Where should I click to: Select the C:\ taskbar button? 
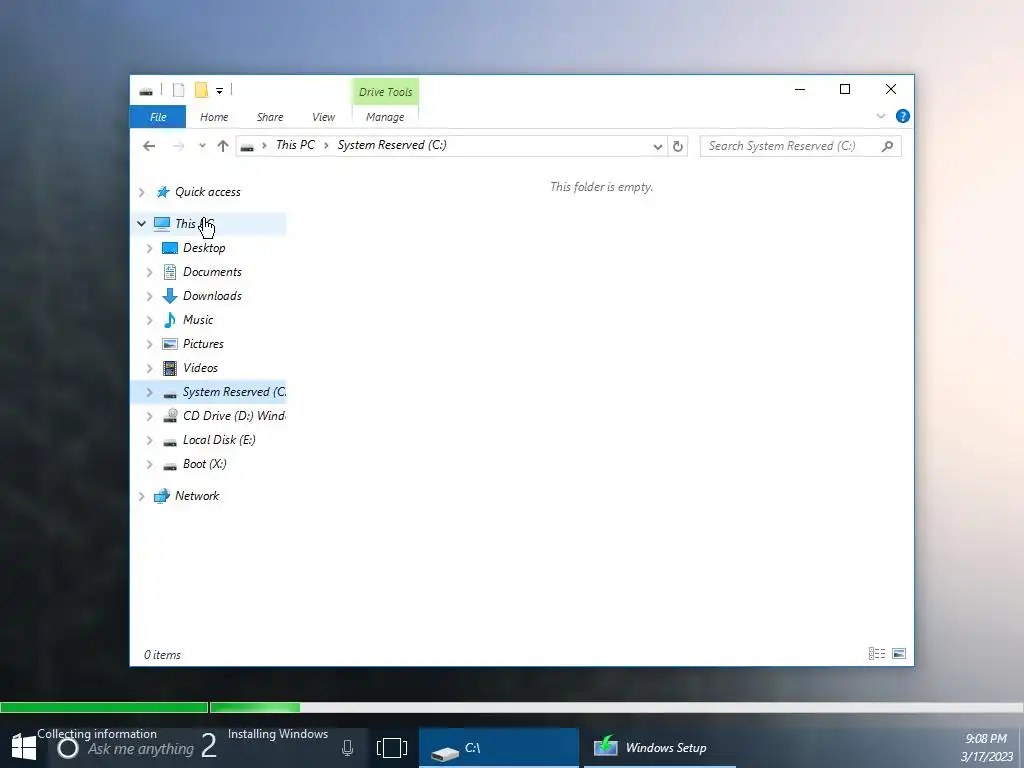[499, 748]
